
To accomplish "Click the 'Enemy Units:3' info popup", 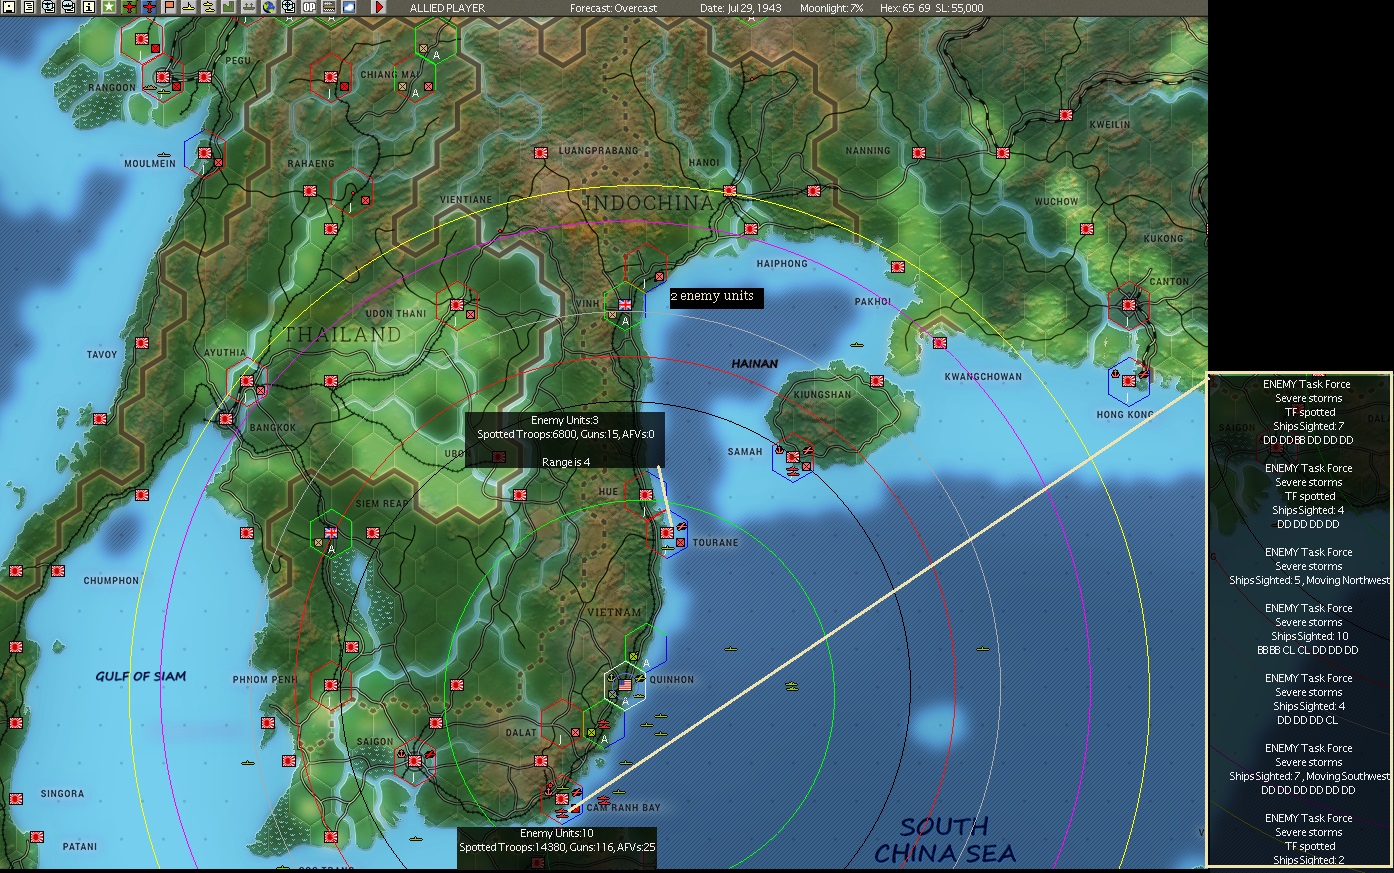I will 565,441.
